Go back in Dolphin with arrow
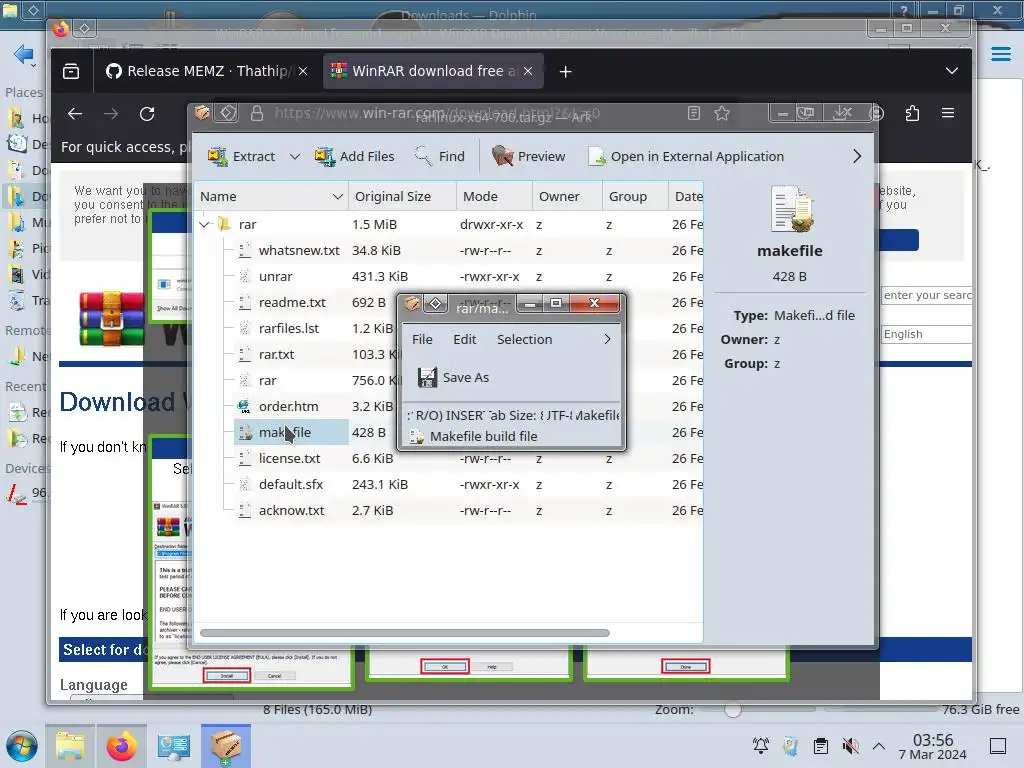This screenshot has height=768, width=1024. click(23, 54)
